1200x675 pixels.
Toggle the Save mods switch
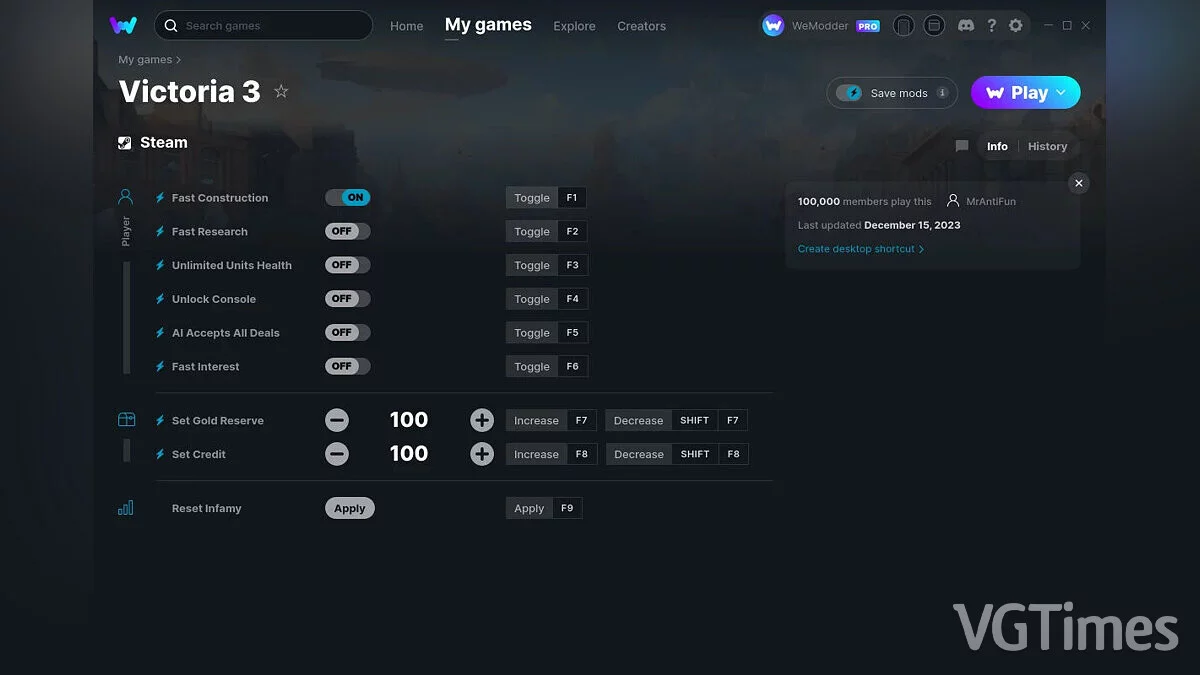tap(849, 93)
